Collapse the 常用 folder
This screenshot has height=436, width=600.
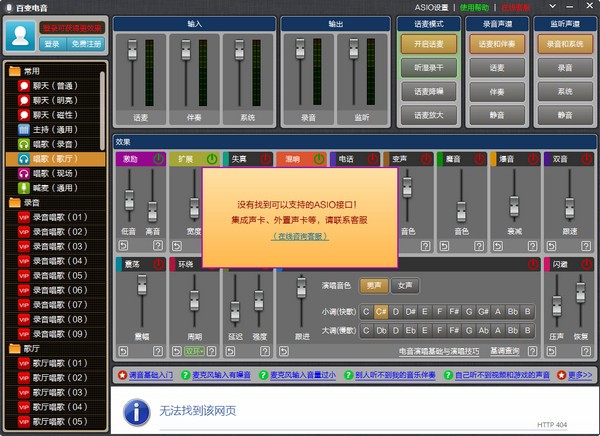14,72
